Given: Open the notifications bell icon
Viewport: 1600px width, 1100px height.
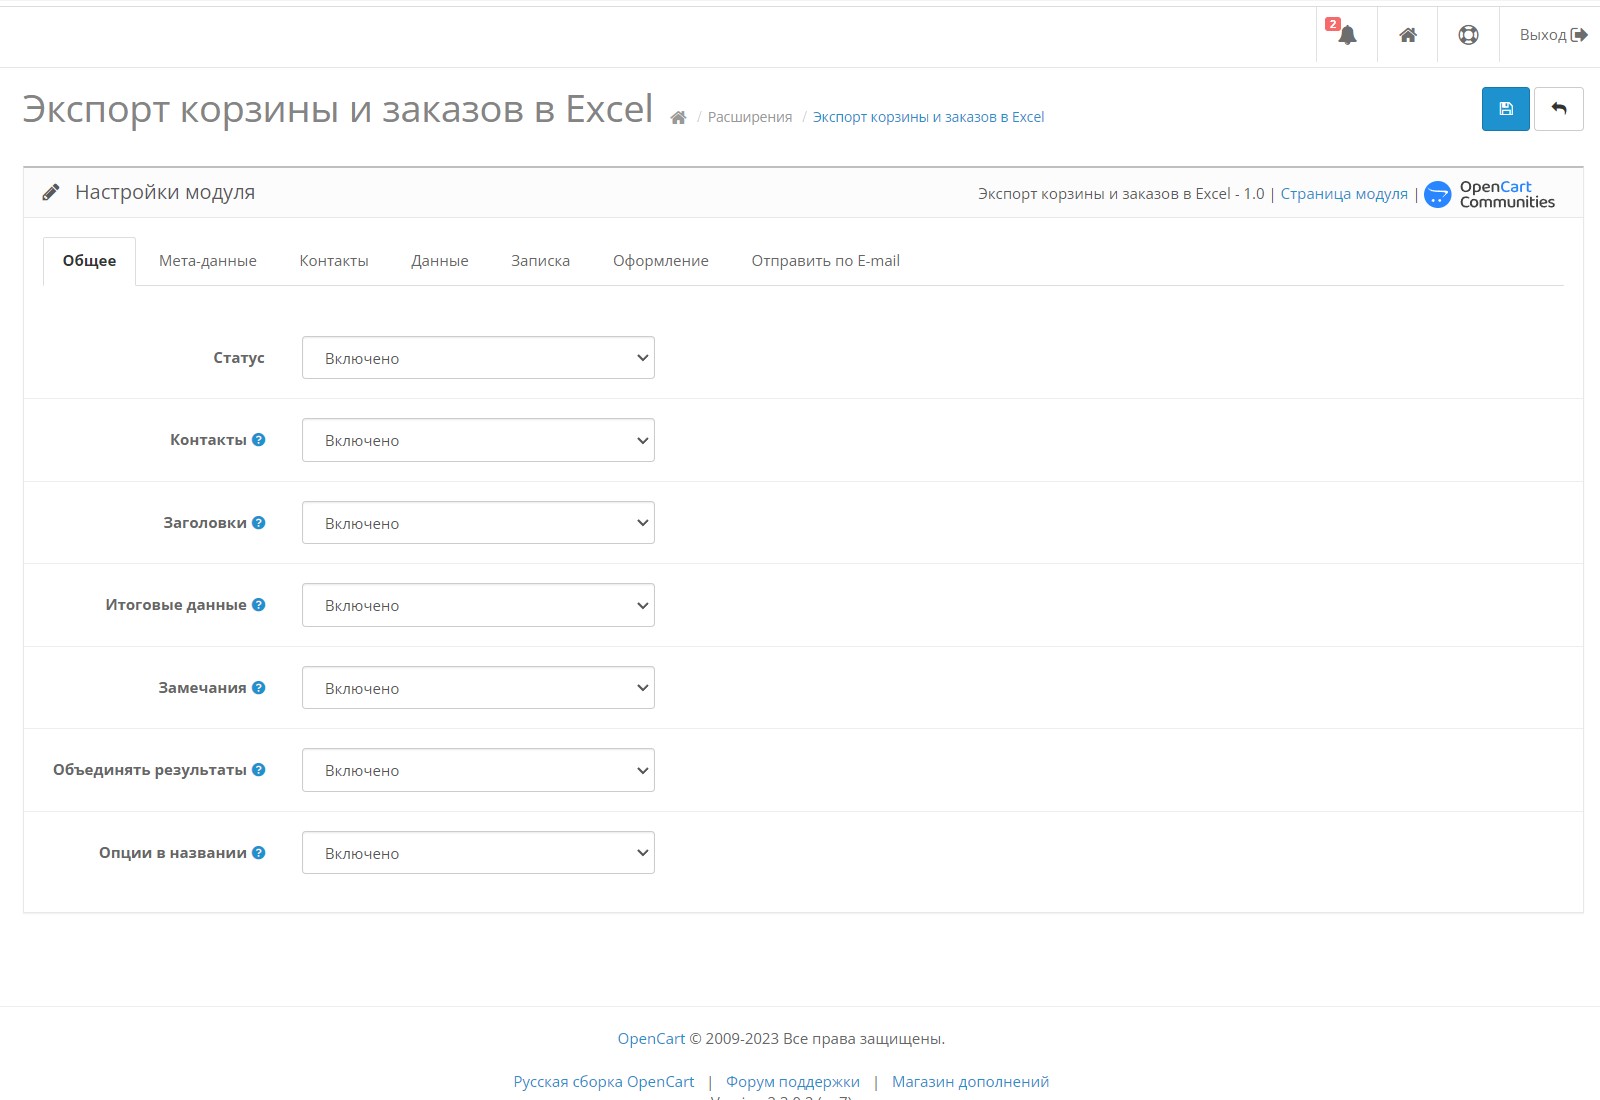Looking at the screenshot, I should click(1346, 35).
